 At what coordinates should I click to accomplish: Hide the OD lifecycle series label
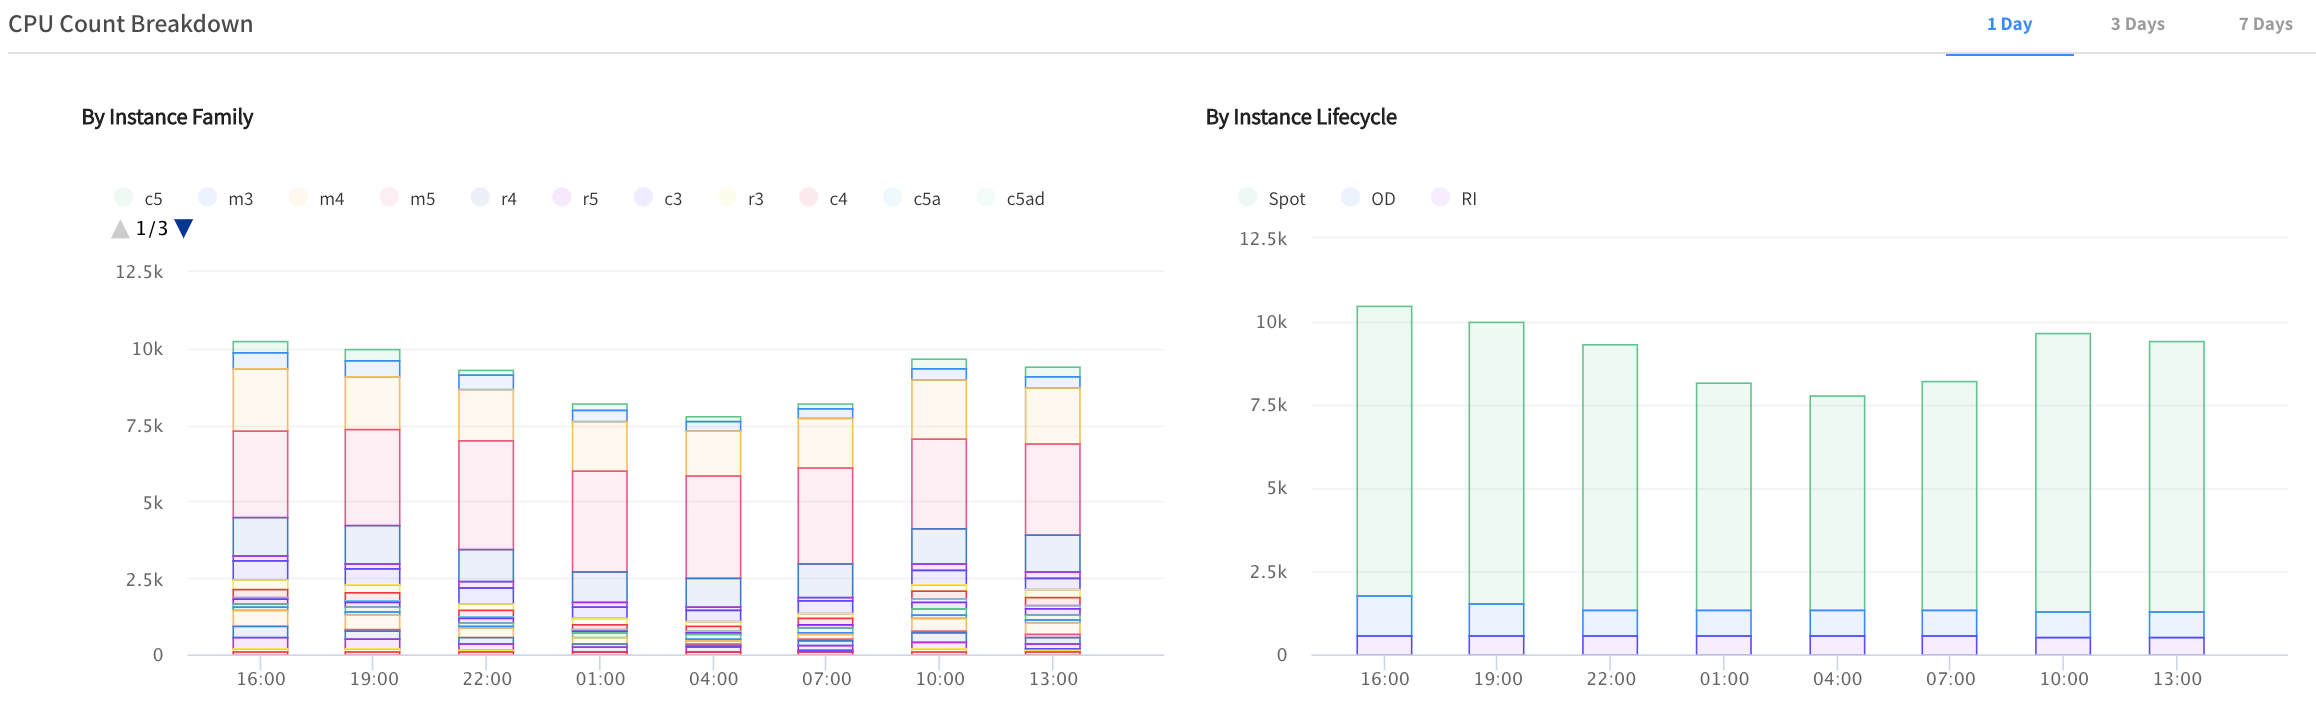[x=1383, y=199]
